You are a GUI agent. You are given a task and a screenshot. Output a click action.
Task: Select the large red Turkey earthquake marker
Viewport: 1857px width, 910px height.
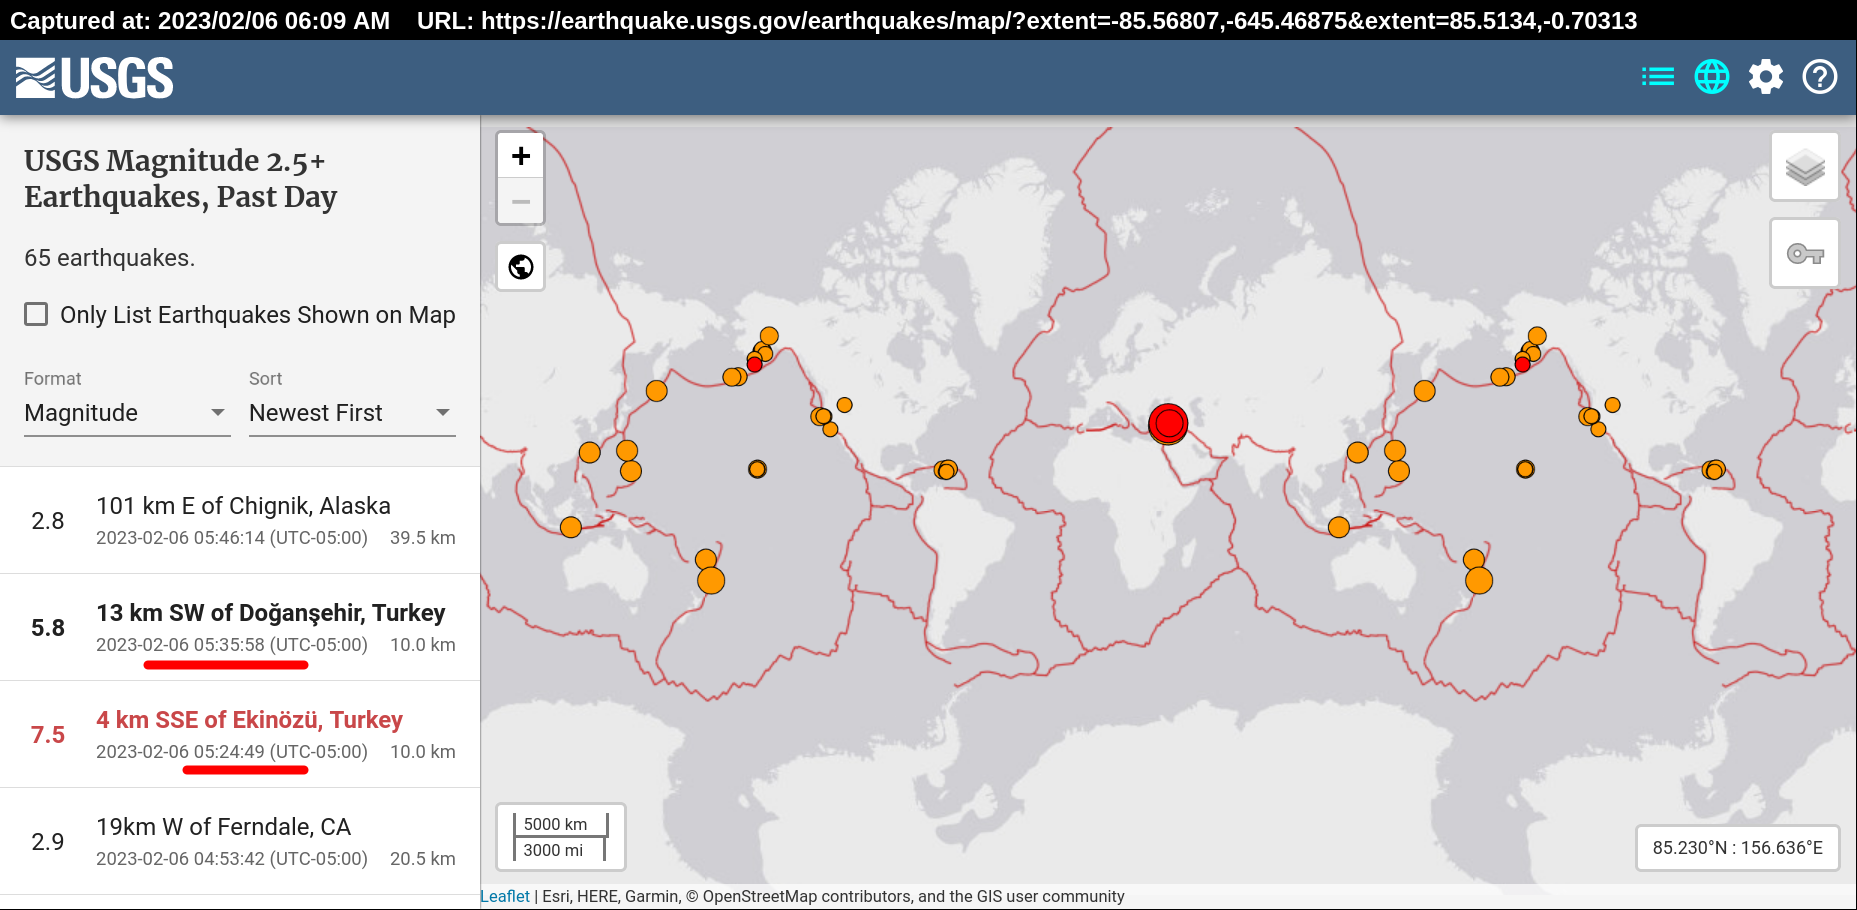pos(1168,424)
